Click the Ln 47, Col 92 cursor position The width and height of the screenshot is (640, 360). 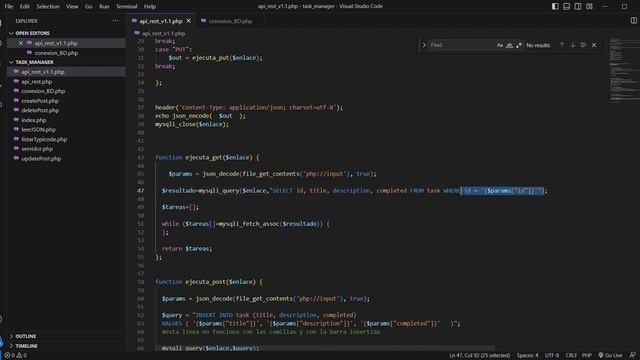479,356
